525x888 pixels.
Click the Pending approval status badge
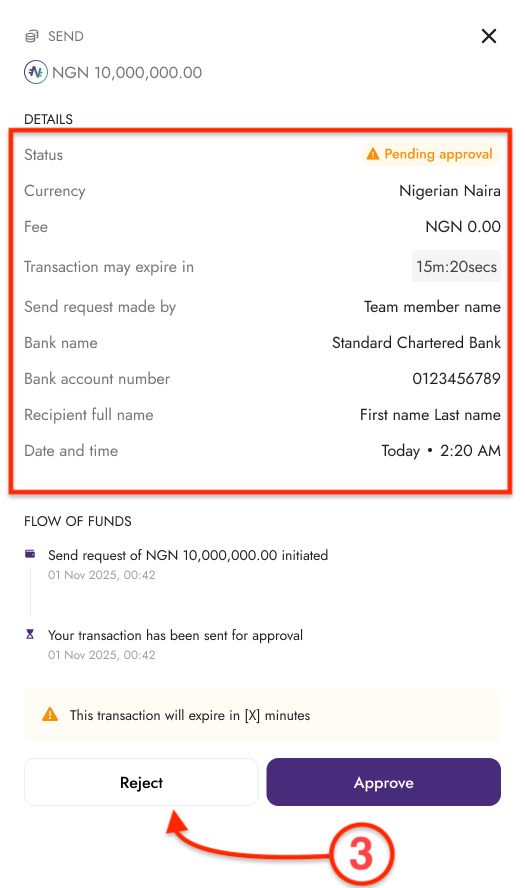click(x=431, y=154)
